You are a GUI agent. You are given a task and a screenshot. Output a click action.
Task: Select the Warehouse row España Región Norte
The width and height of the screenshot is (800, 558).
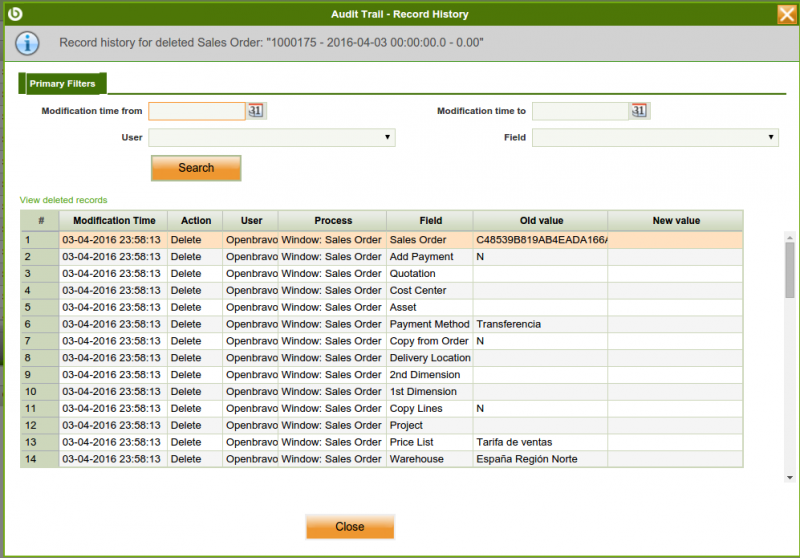point(430,459)
